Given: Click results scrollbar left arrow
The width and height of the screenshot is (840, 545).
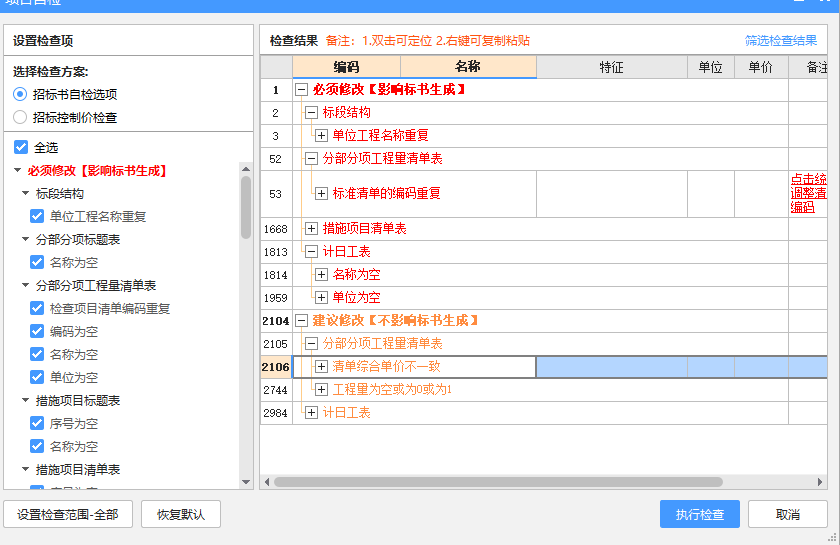Looking at the screenshot, I should (x=267, y=482).
